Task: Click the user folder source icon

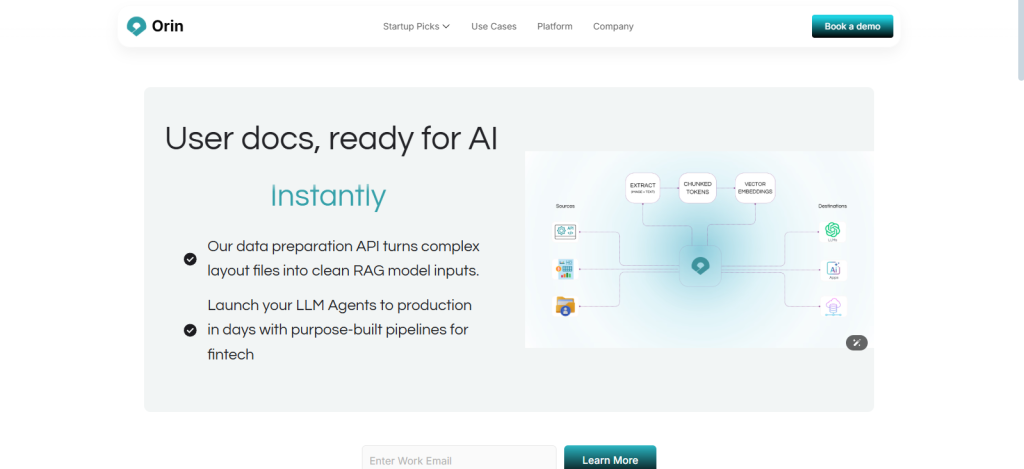Action: point(565,306)
